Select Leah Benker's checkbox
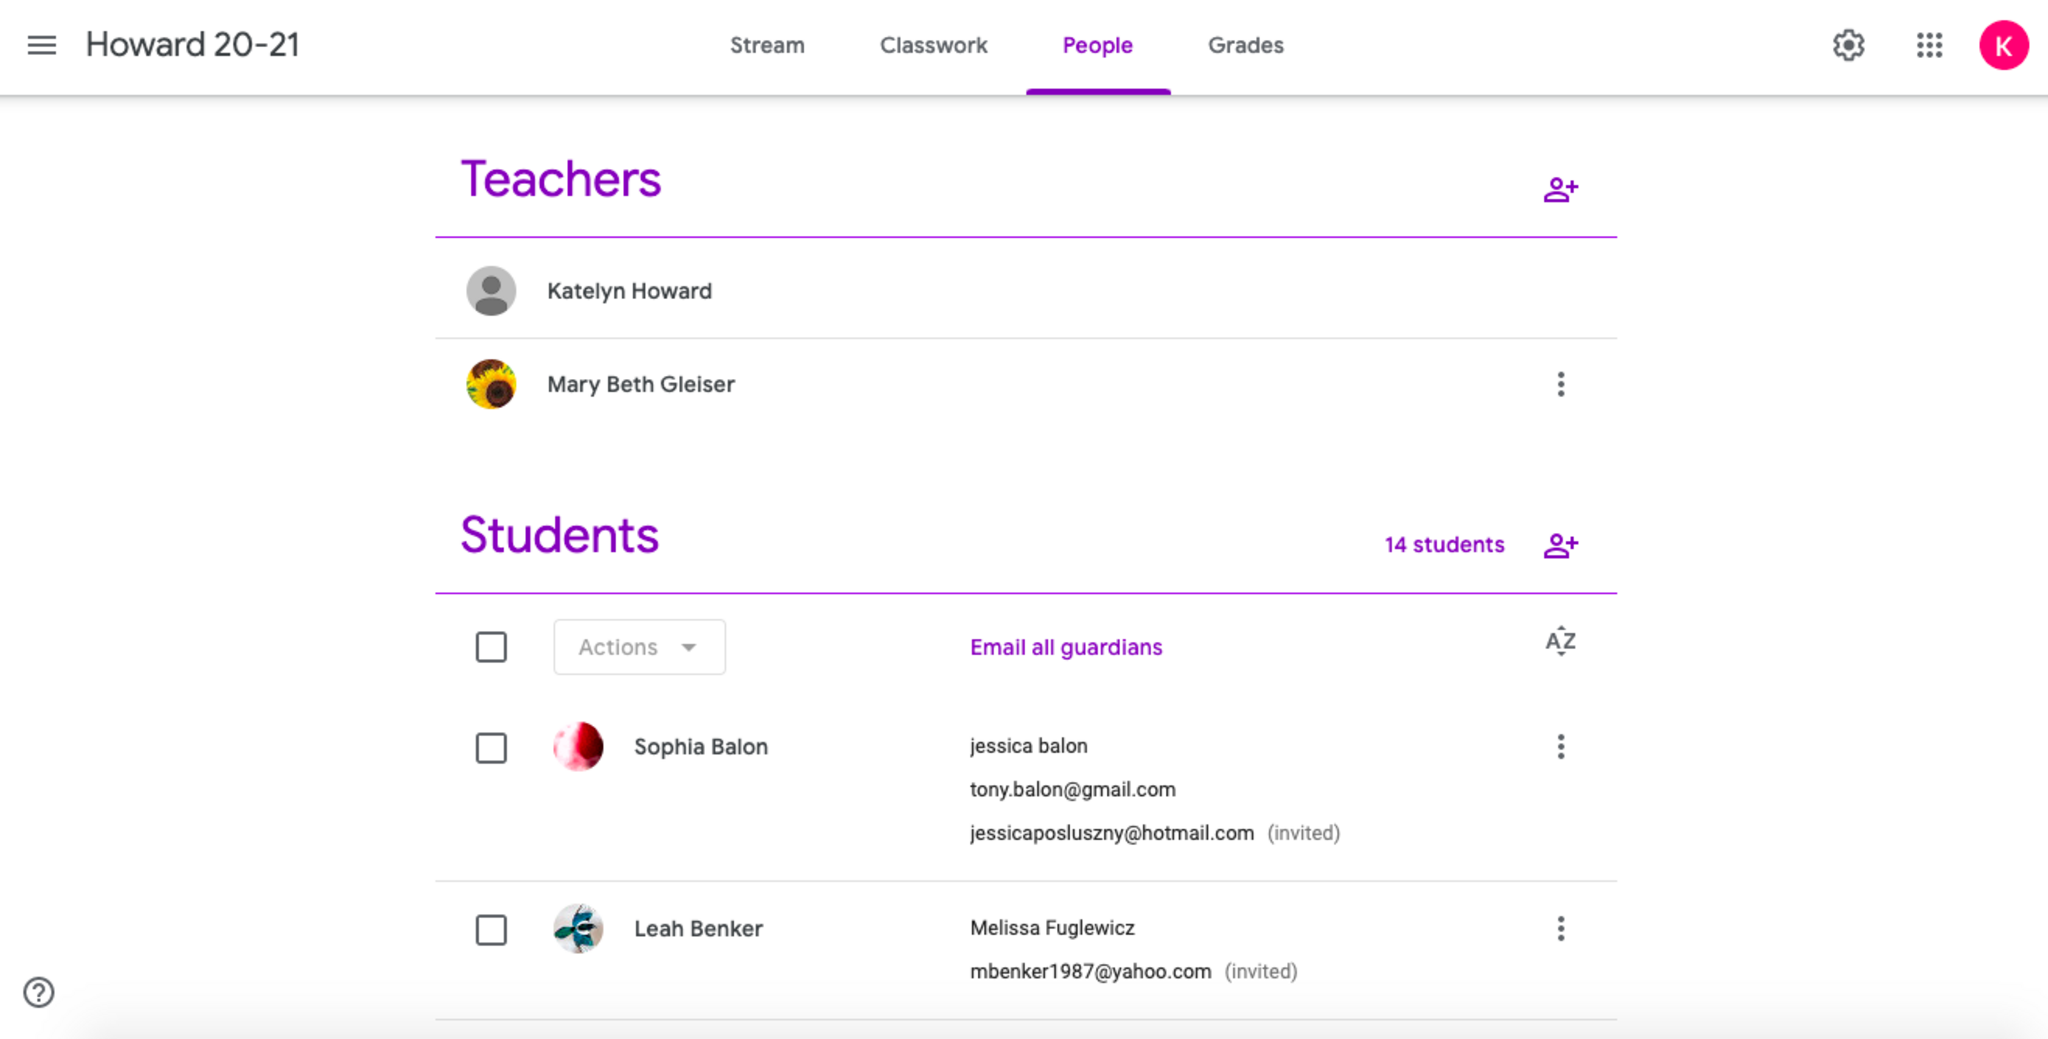This screenshot has height=1039, width=2048. click(x=491, y=930)
